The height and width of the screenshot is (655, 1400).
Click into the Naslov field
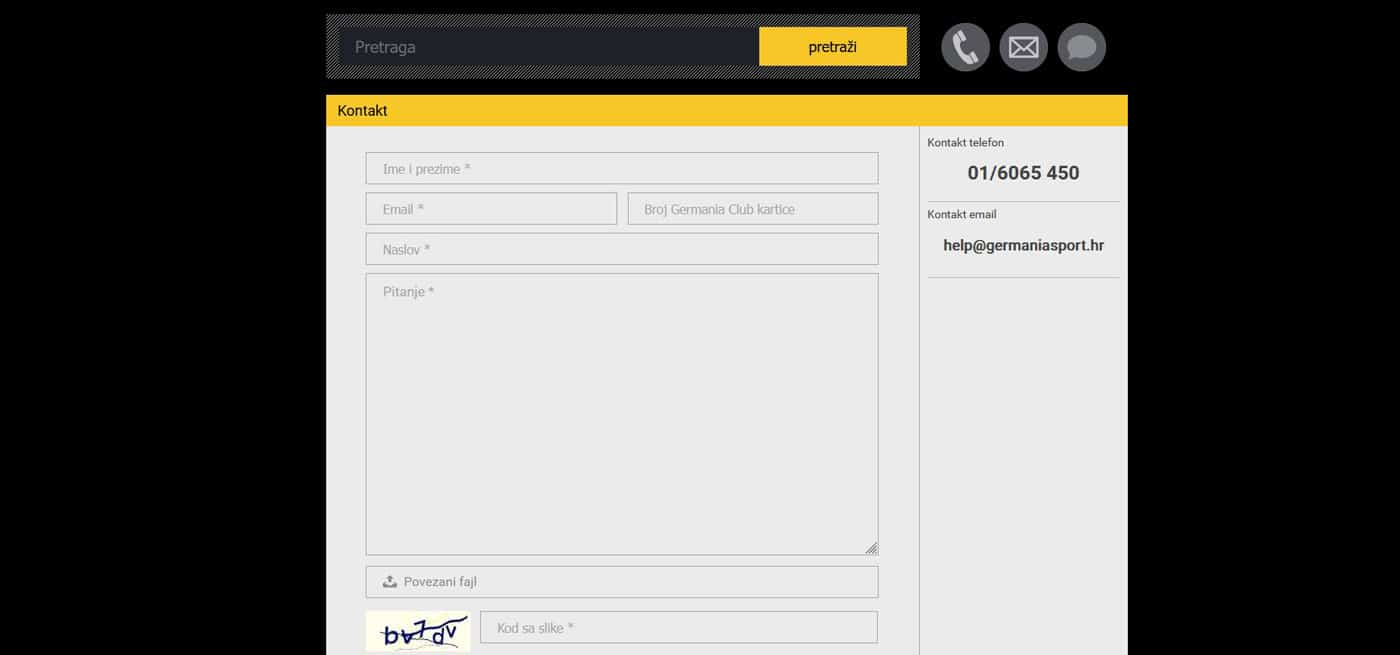coord(621,250)
